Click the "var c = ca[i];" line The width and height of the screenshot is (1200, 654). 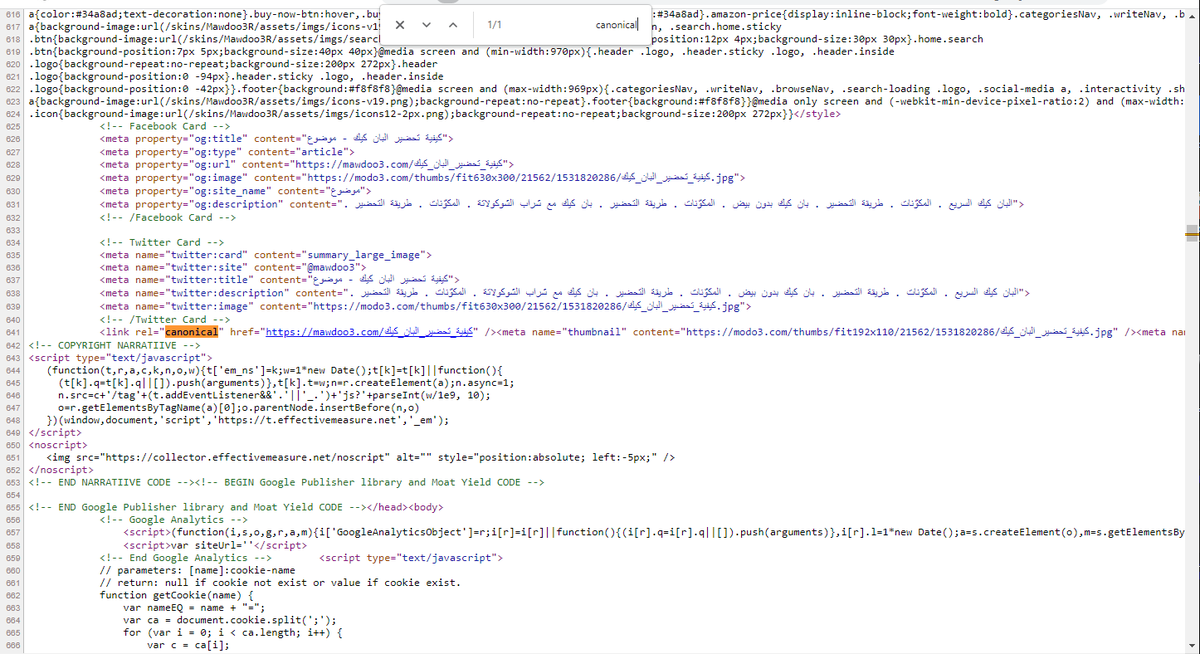[188, 646]
